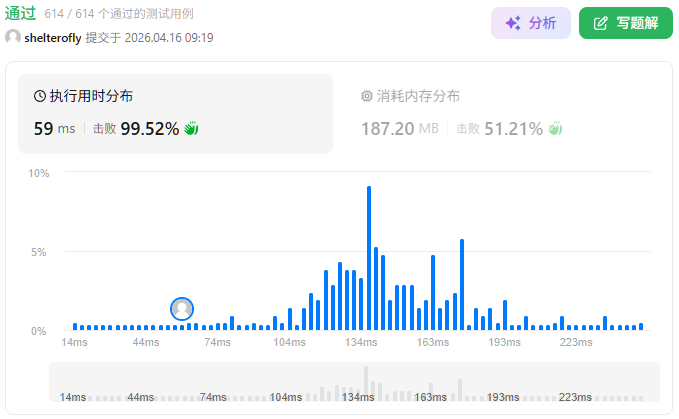Viewport: 679px width, 419px height.
Task: Click the 134ms peak in the minimap
Action: (366, 381)
